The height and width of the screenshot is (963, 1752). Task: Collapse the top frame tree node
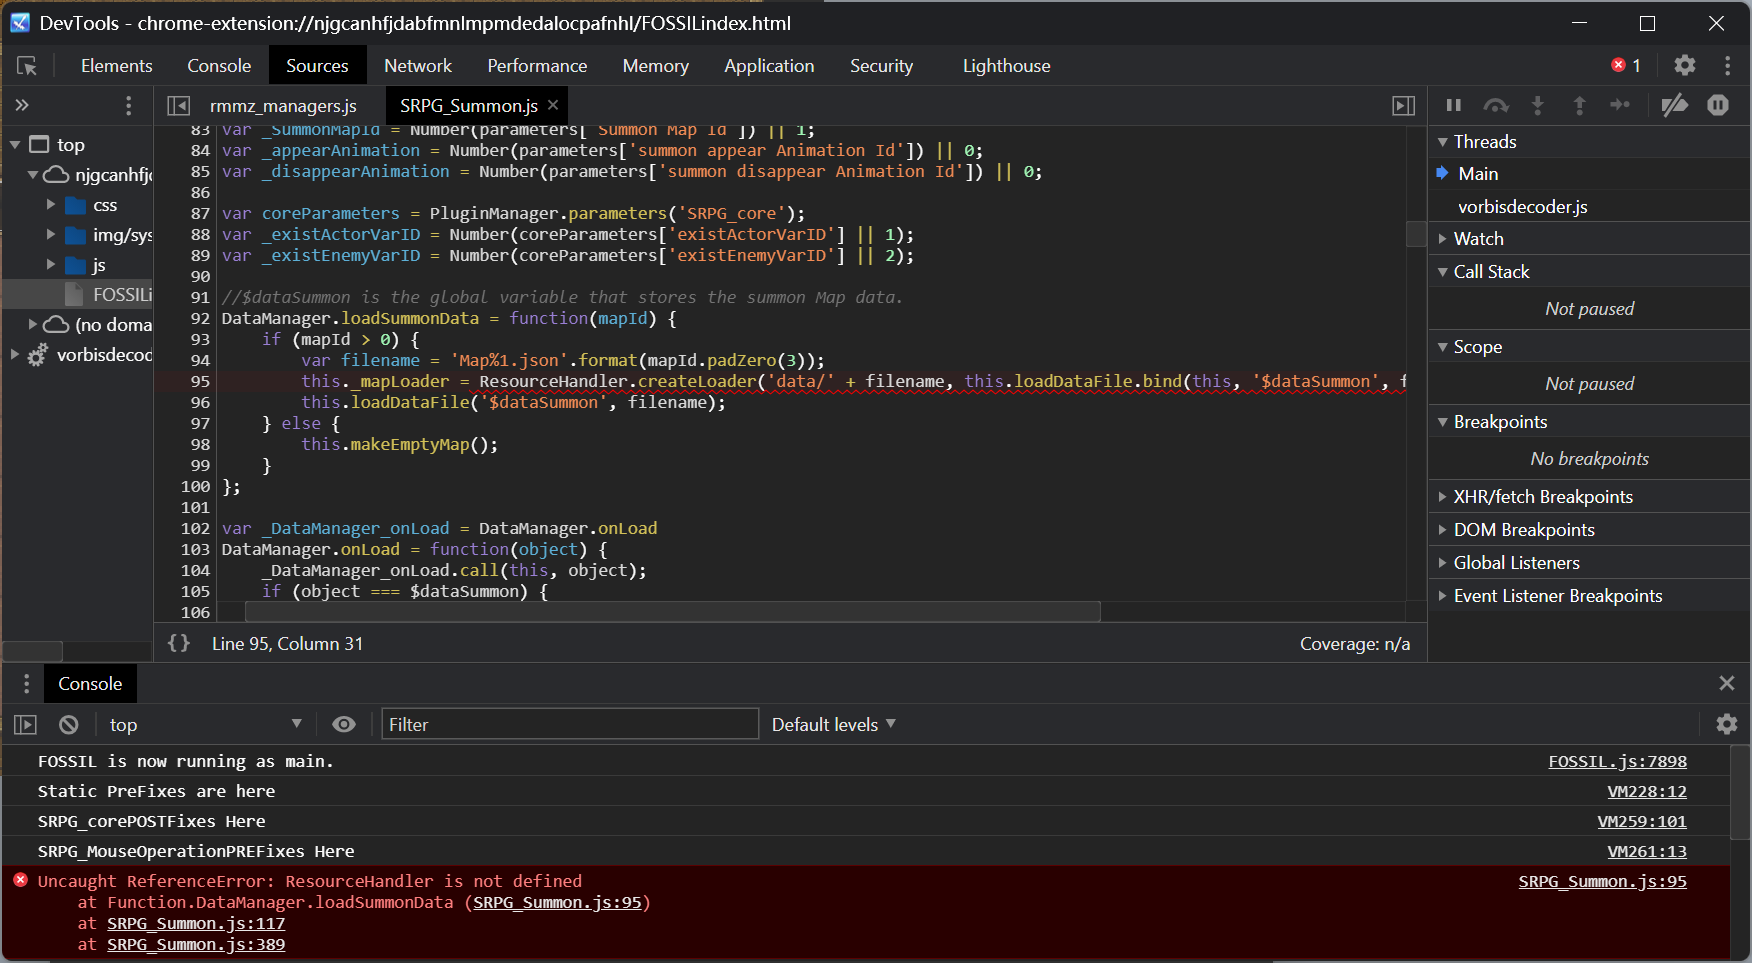(x=15, y=145)
